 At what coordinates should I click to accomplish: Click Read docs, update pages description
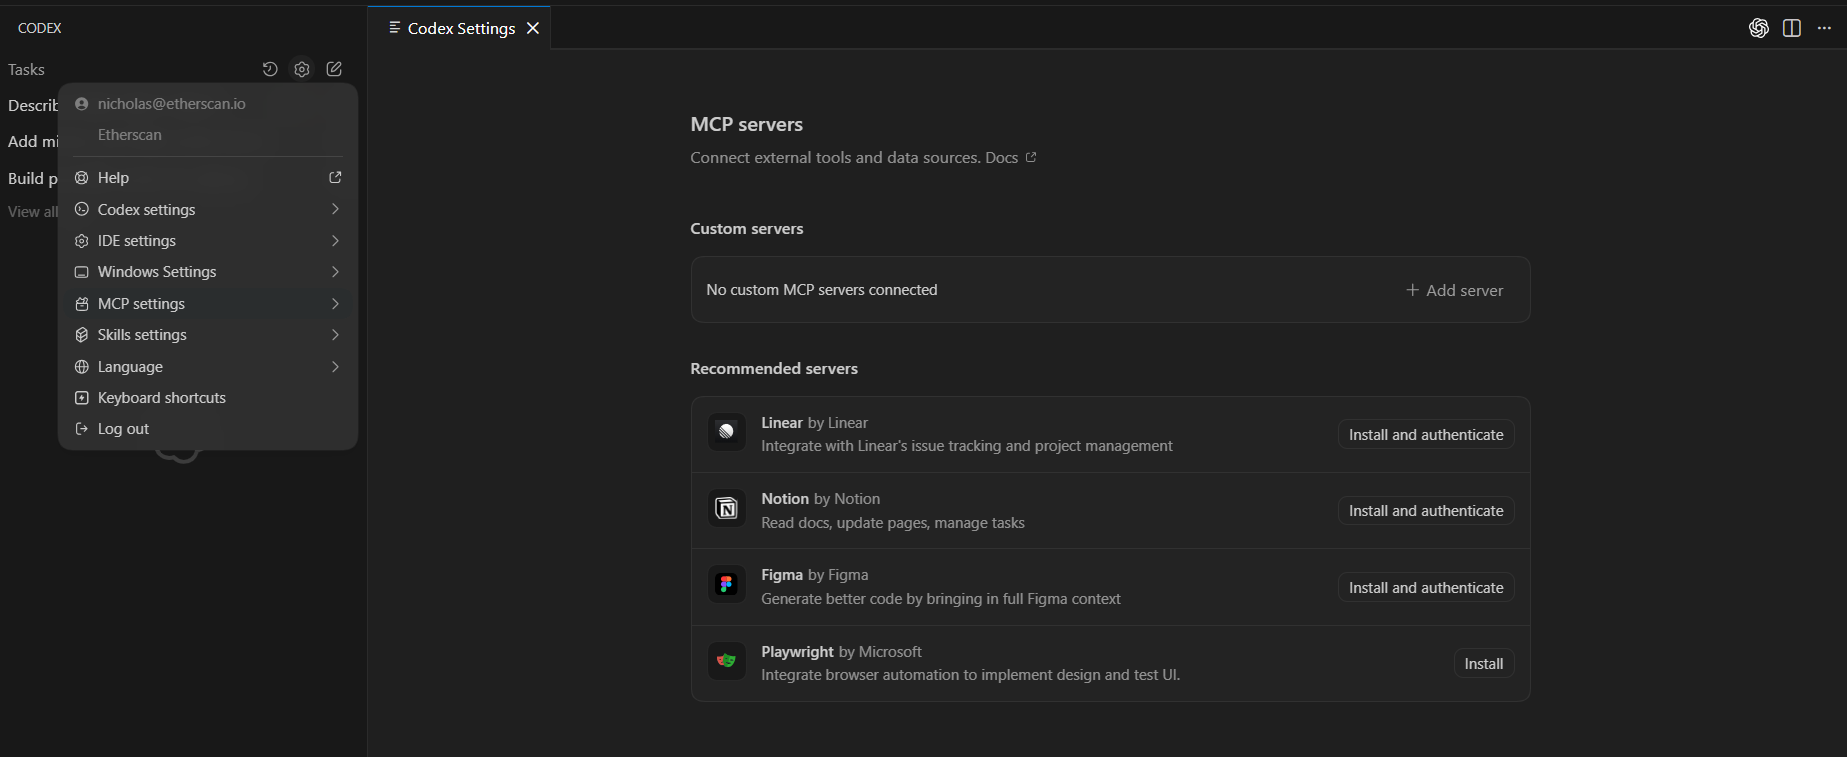(x=893, y=523)
